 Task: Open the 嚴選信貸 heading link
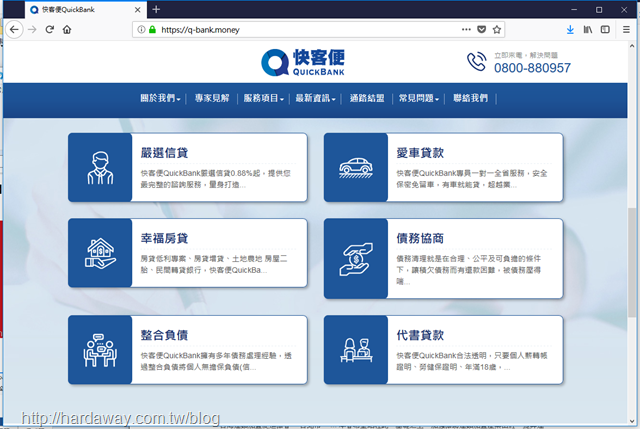[x=164, y=153]
